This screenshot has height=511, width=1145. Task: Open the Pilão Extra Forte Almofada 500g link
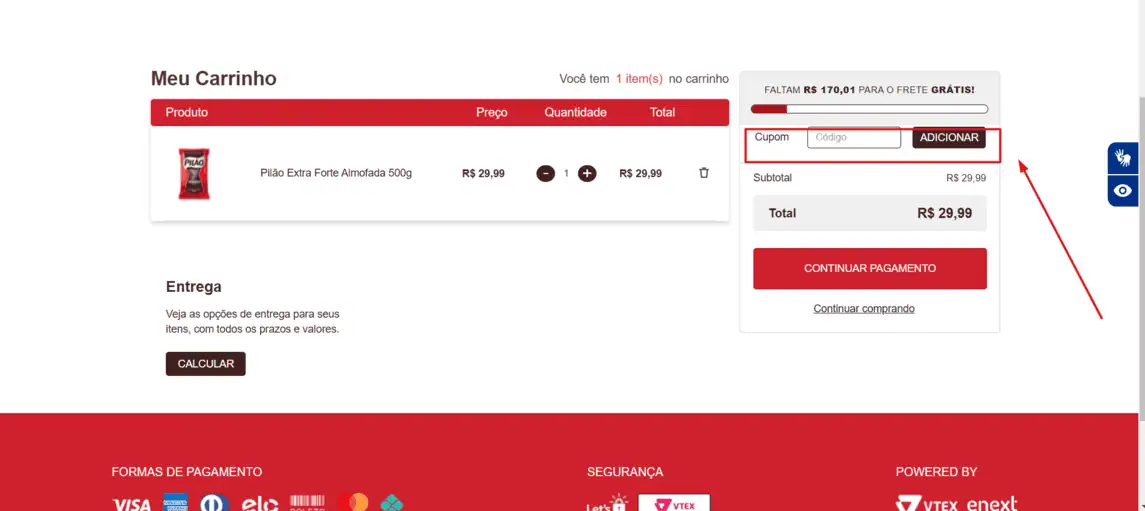click(x=336, y=173)
